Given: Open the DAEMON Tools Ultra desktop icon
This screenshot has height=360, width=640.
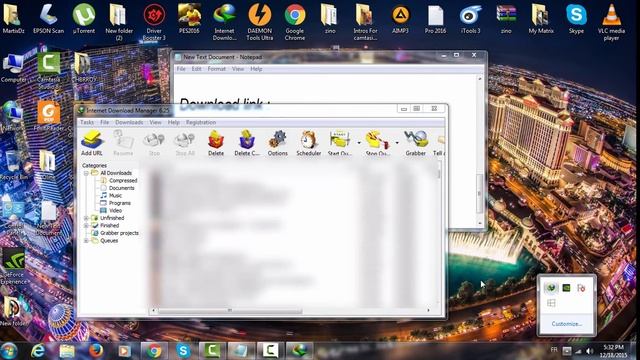Looking at the screenshot, I should point(260,22).
